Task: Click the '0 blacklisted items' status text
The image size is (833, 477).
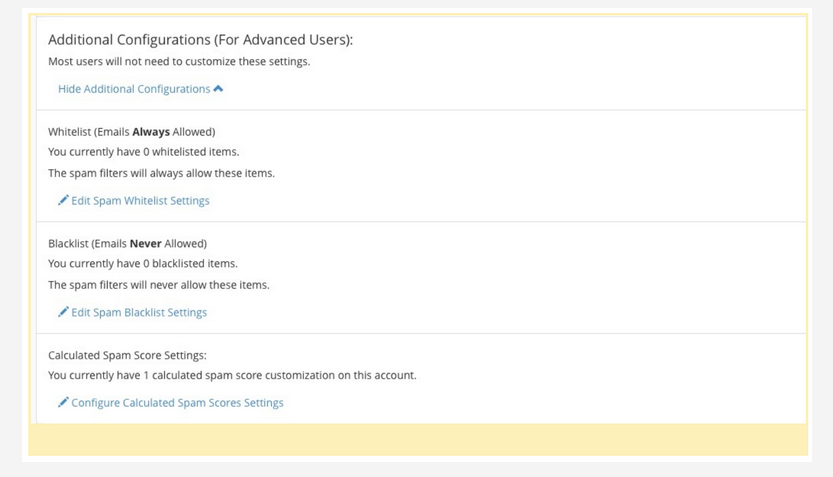Action: click(x=143, y=263)
